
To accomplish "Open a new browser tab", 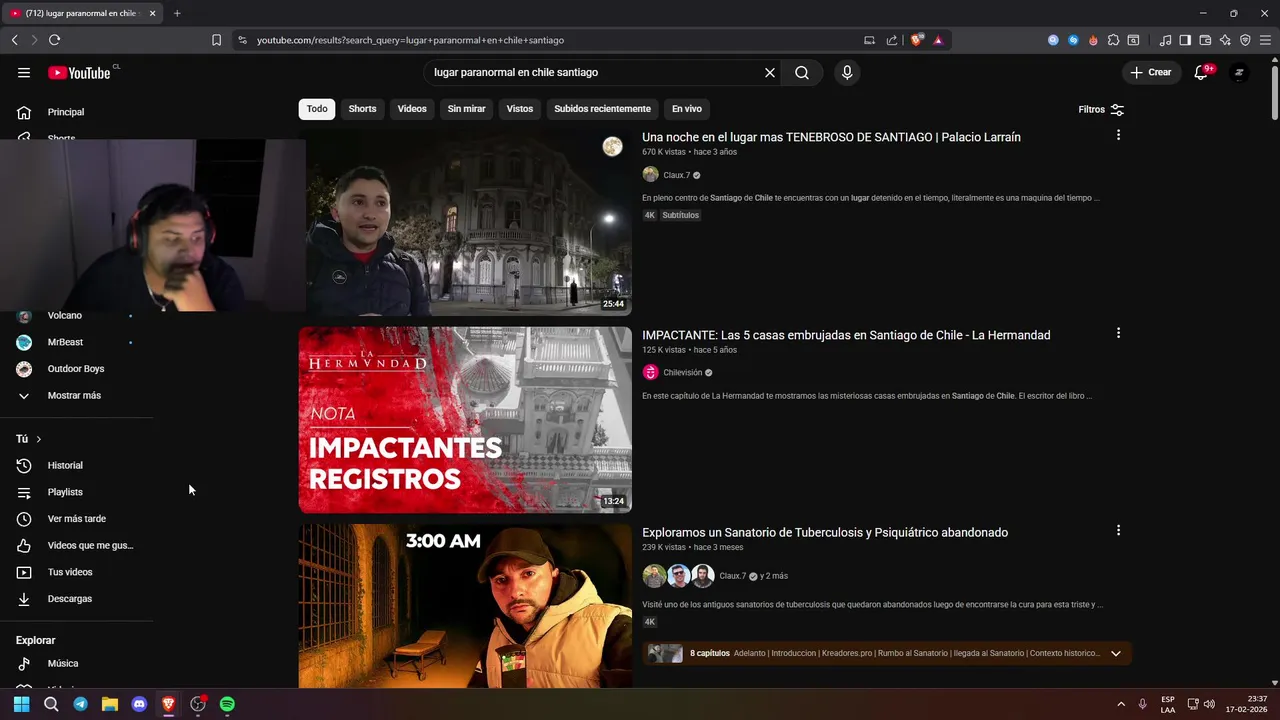I will (177, 13).
